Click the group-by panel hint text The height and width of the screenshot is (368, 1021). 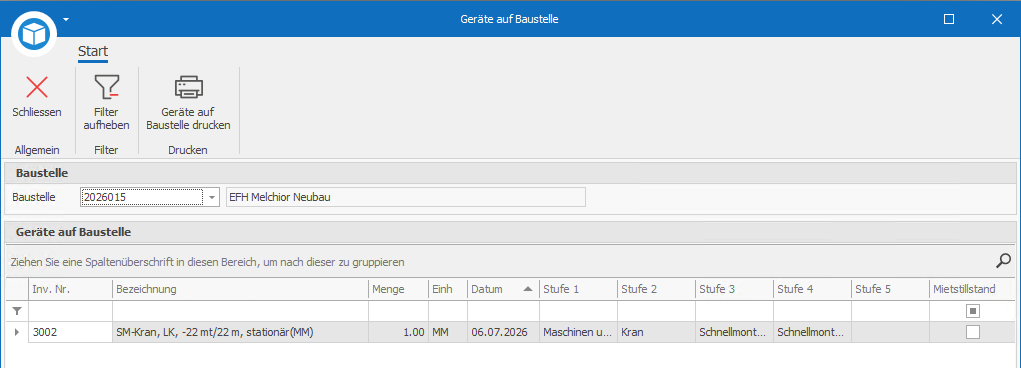pos(207,262)
